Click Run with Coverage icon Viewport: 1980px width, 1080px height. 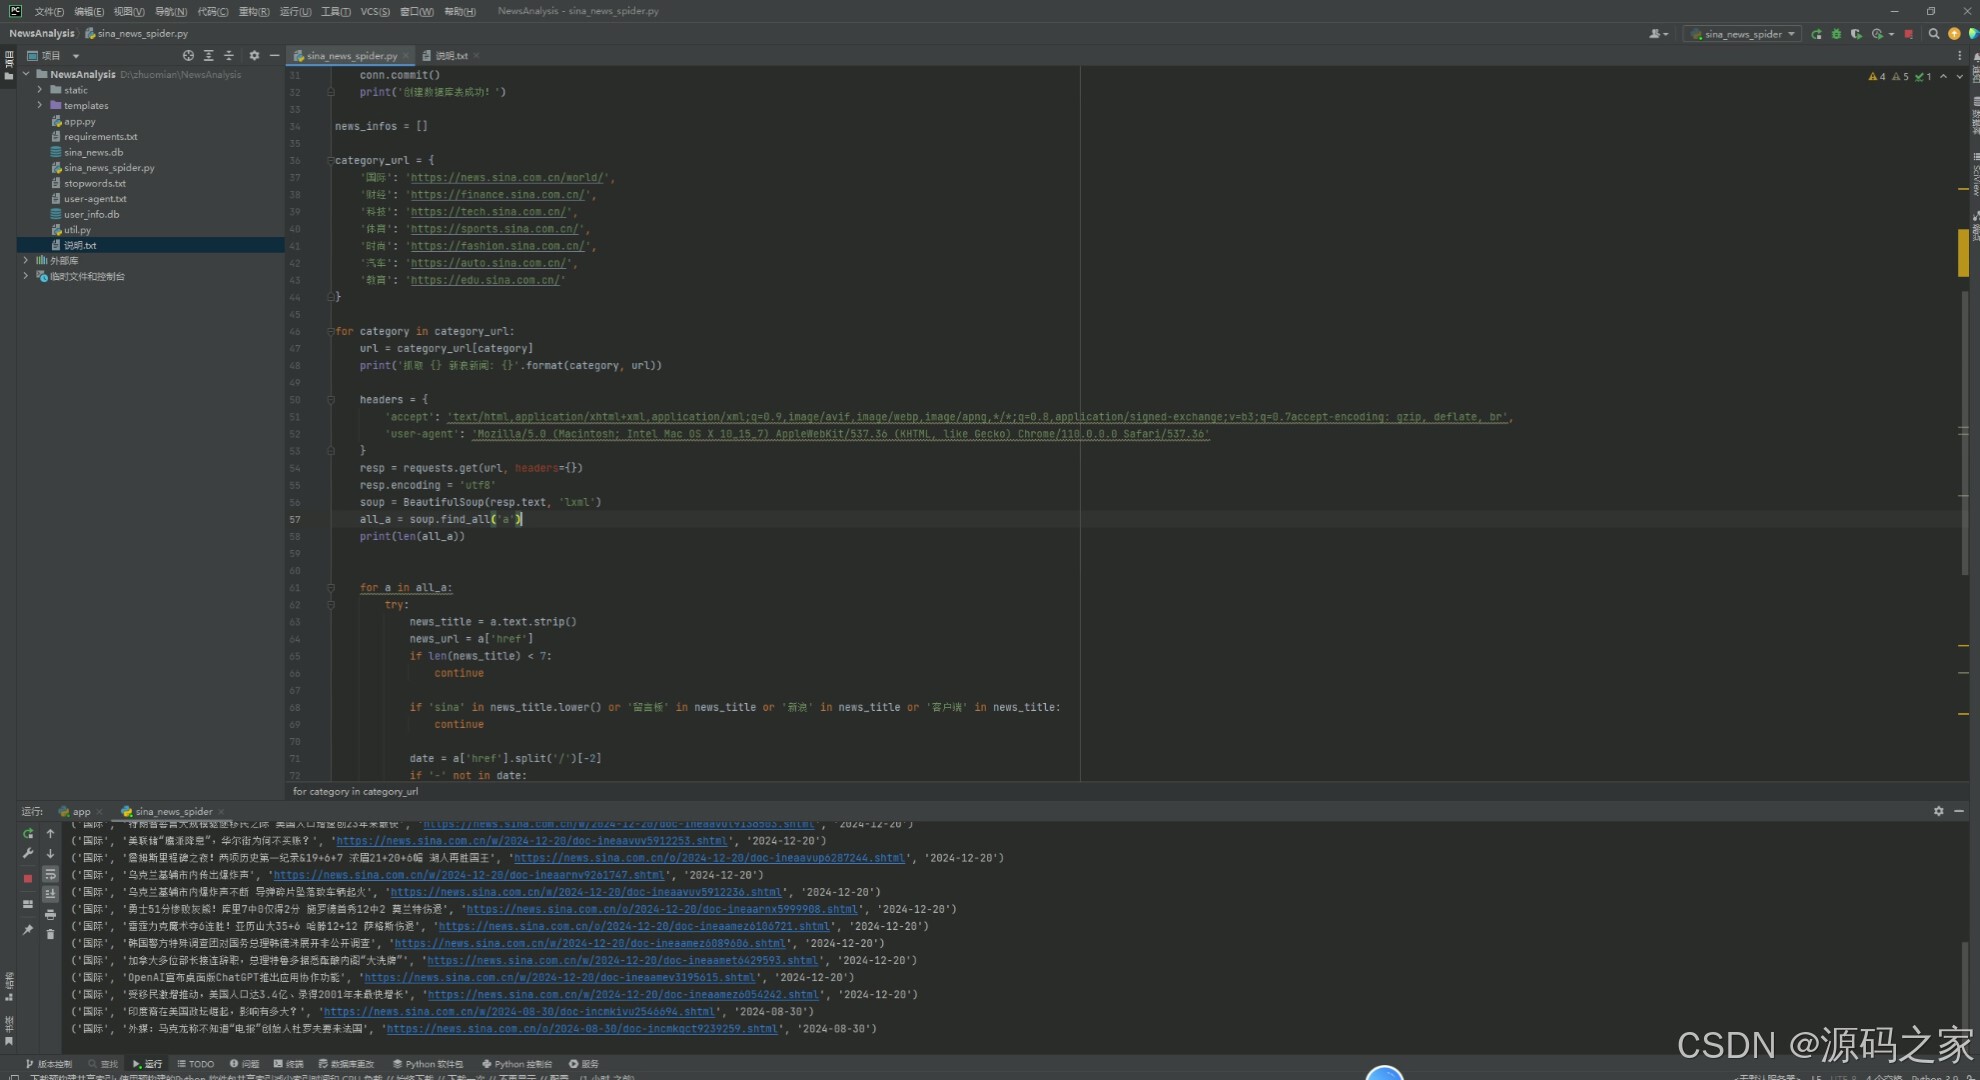1856,34
